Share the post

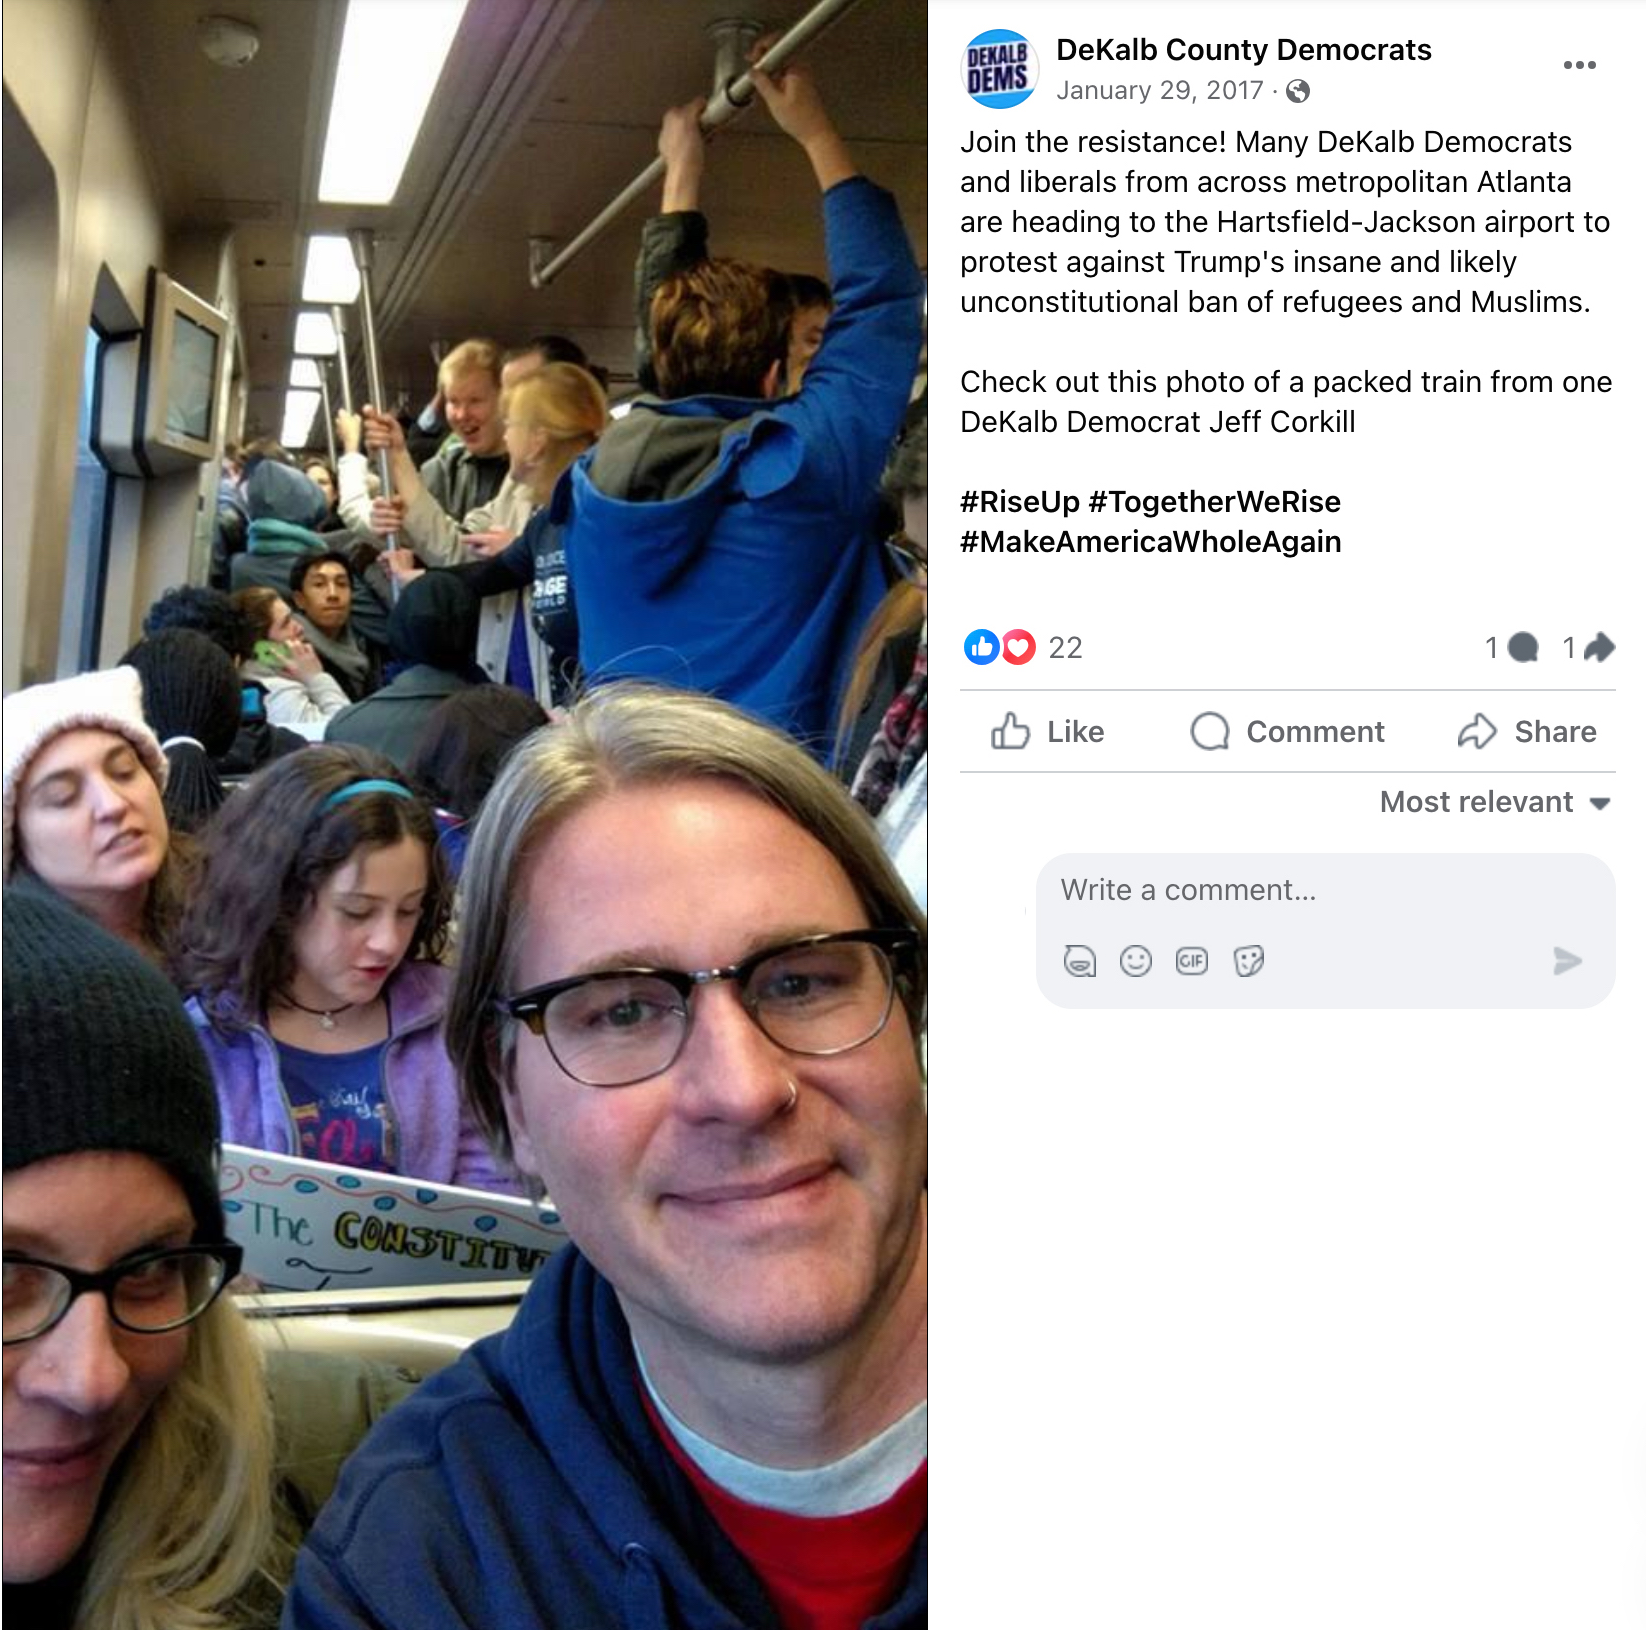pos(1527,731)
